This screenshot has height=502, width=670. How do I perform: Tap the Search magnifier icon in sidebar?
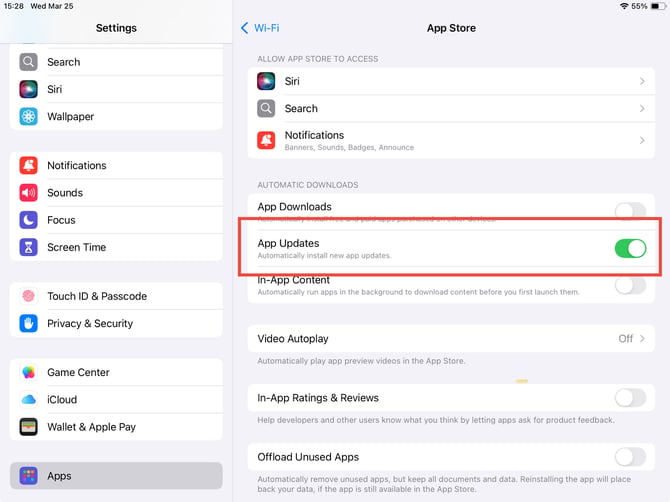coord(28,62)
